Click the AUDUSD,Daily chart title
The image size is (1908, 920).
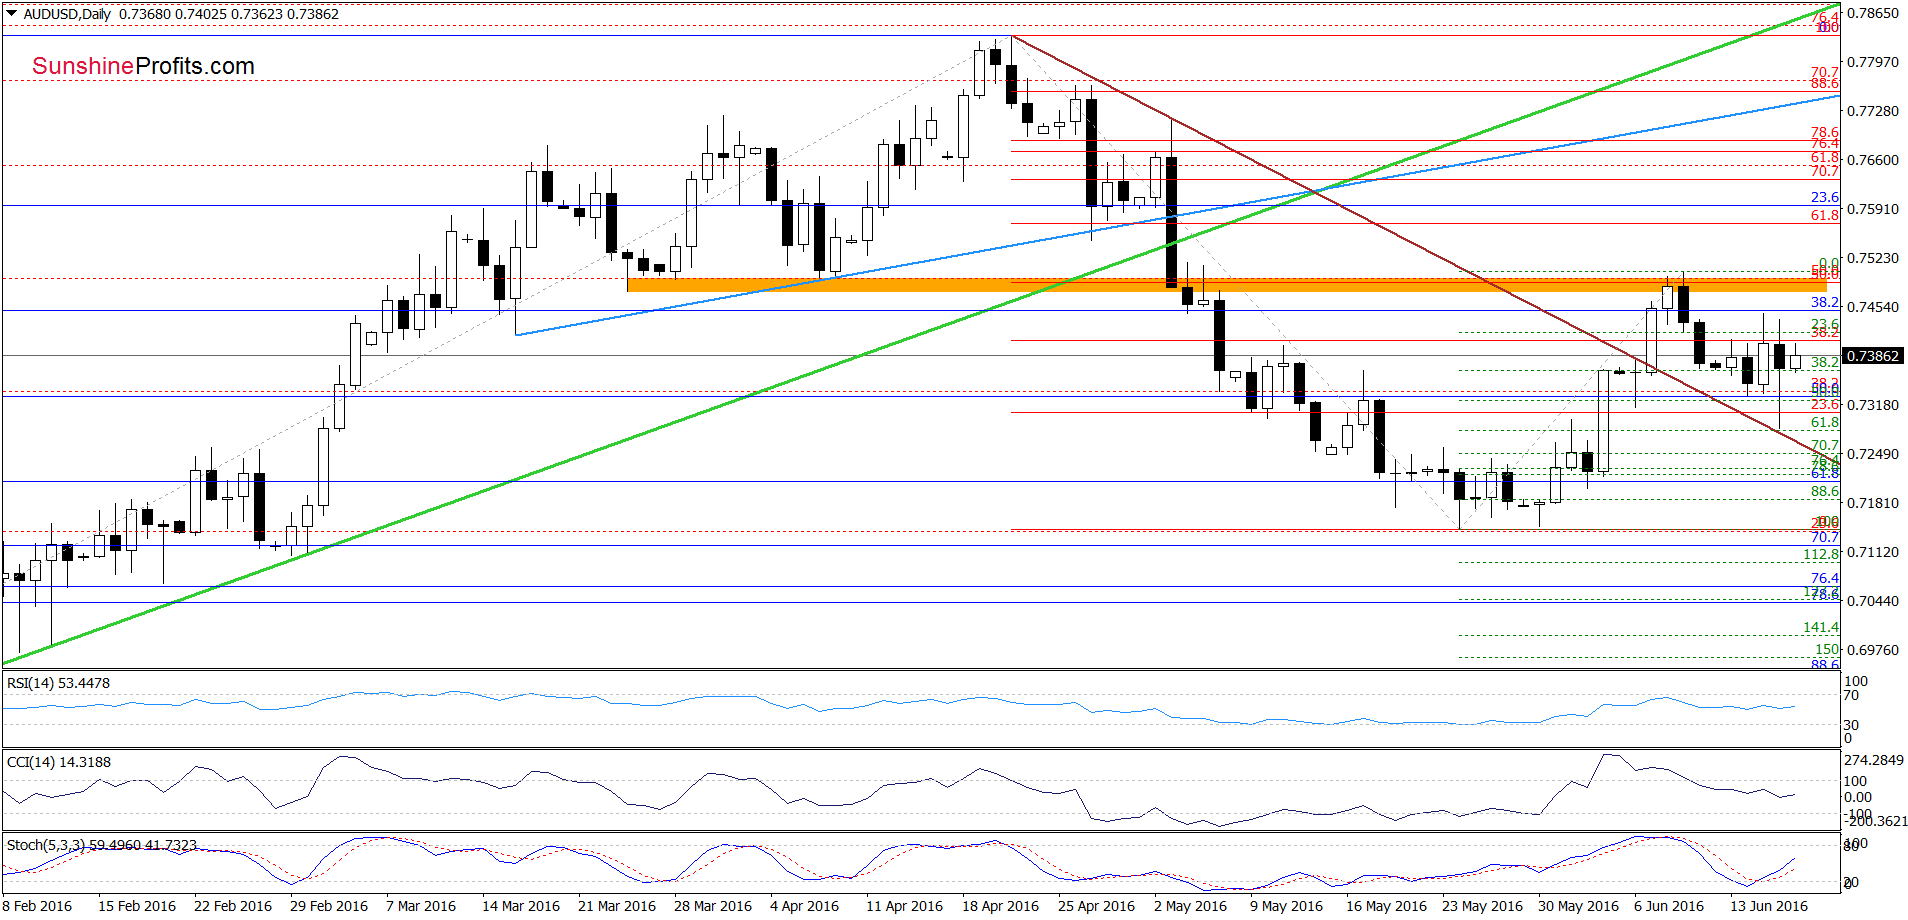coord(67,14)
